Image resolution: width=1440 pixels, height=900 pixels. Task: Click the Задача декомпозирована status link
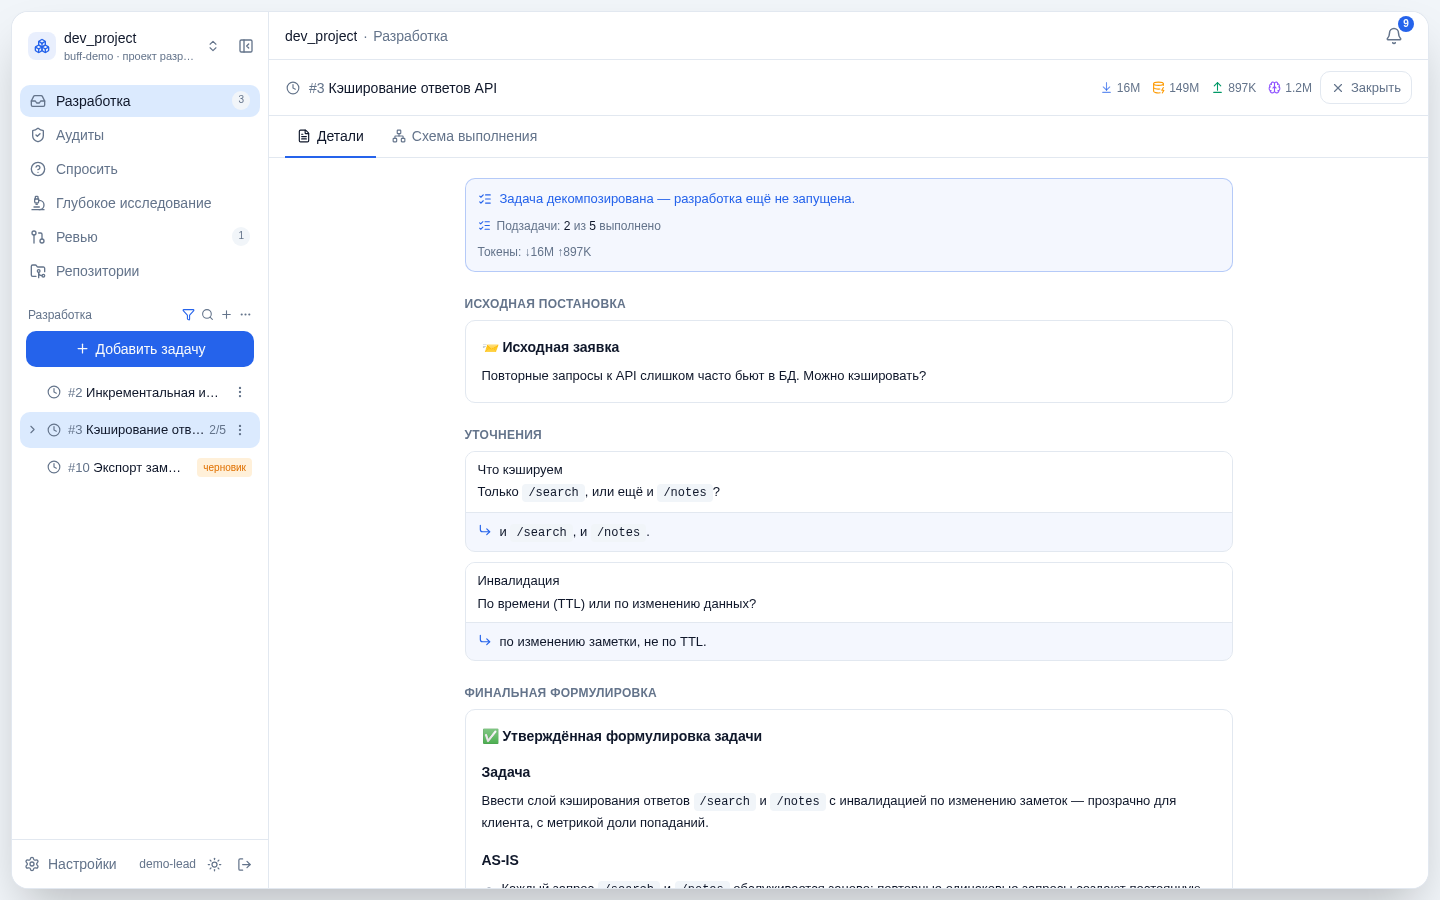[x=677, y=199]
